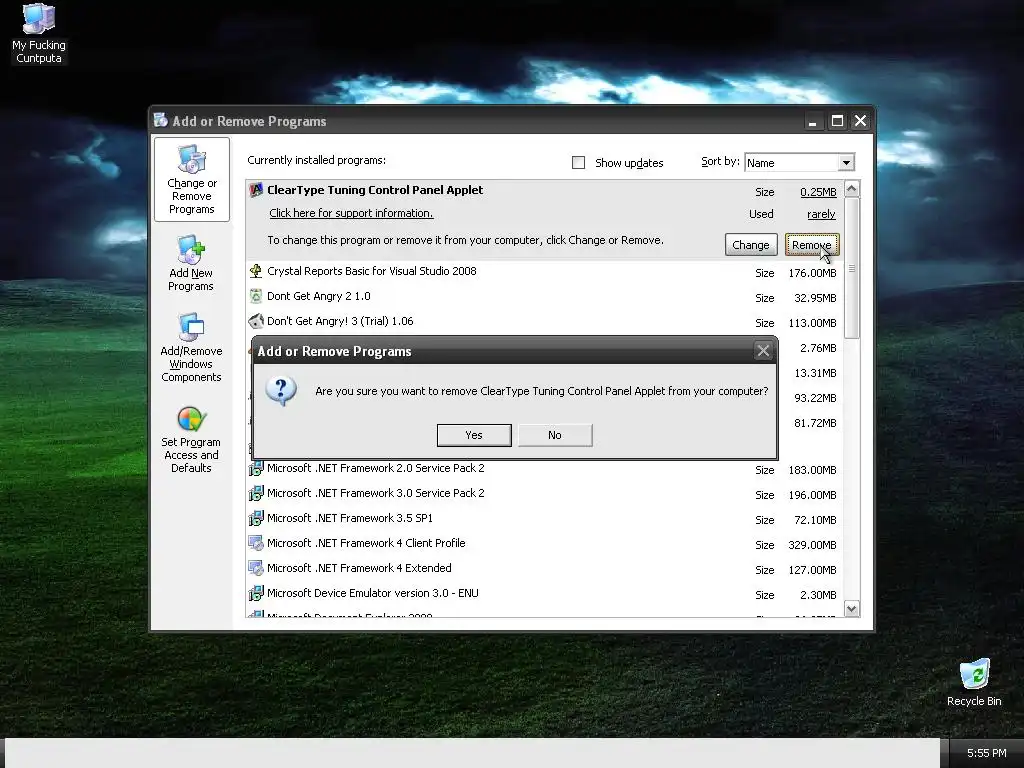
Task: Open the Click here for support information link
Action: (x=351, y=213)
